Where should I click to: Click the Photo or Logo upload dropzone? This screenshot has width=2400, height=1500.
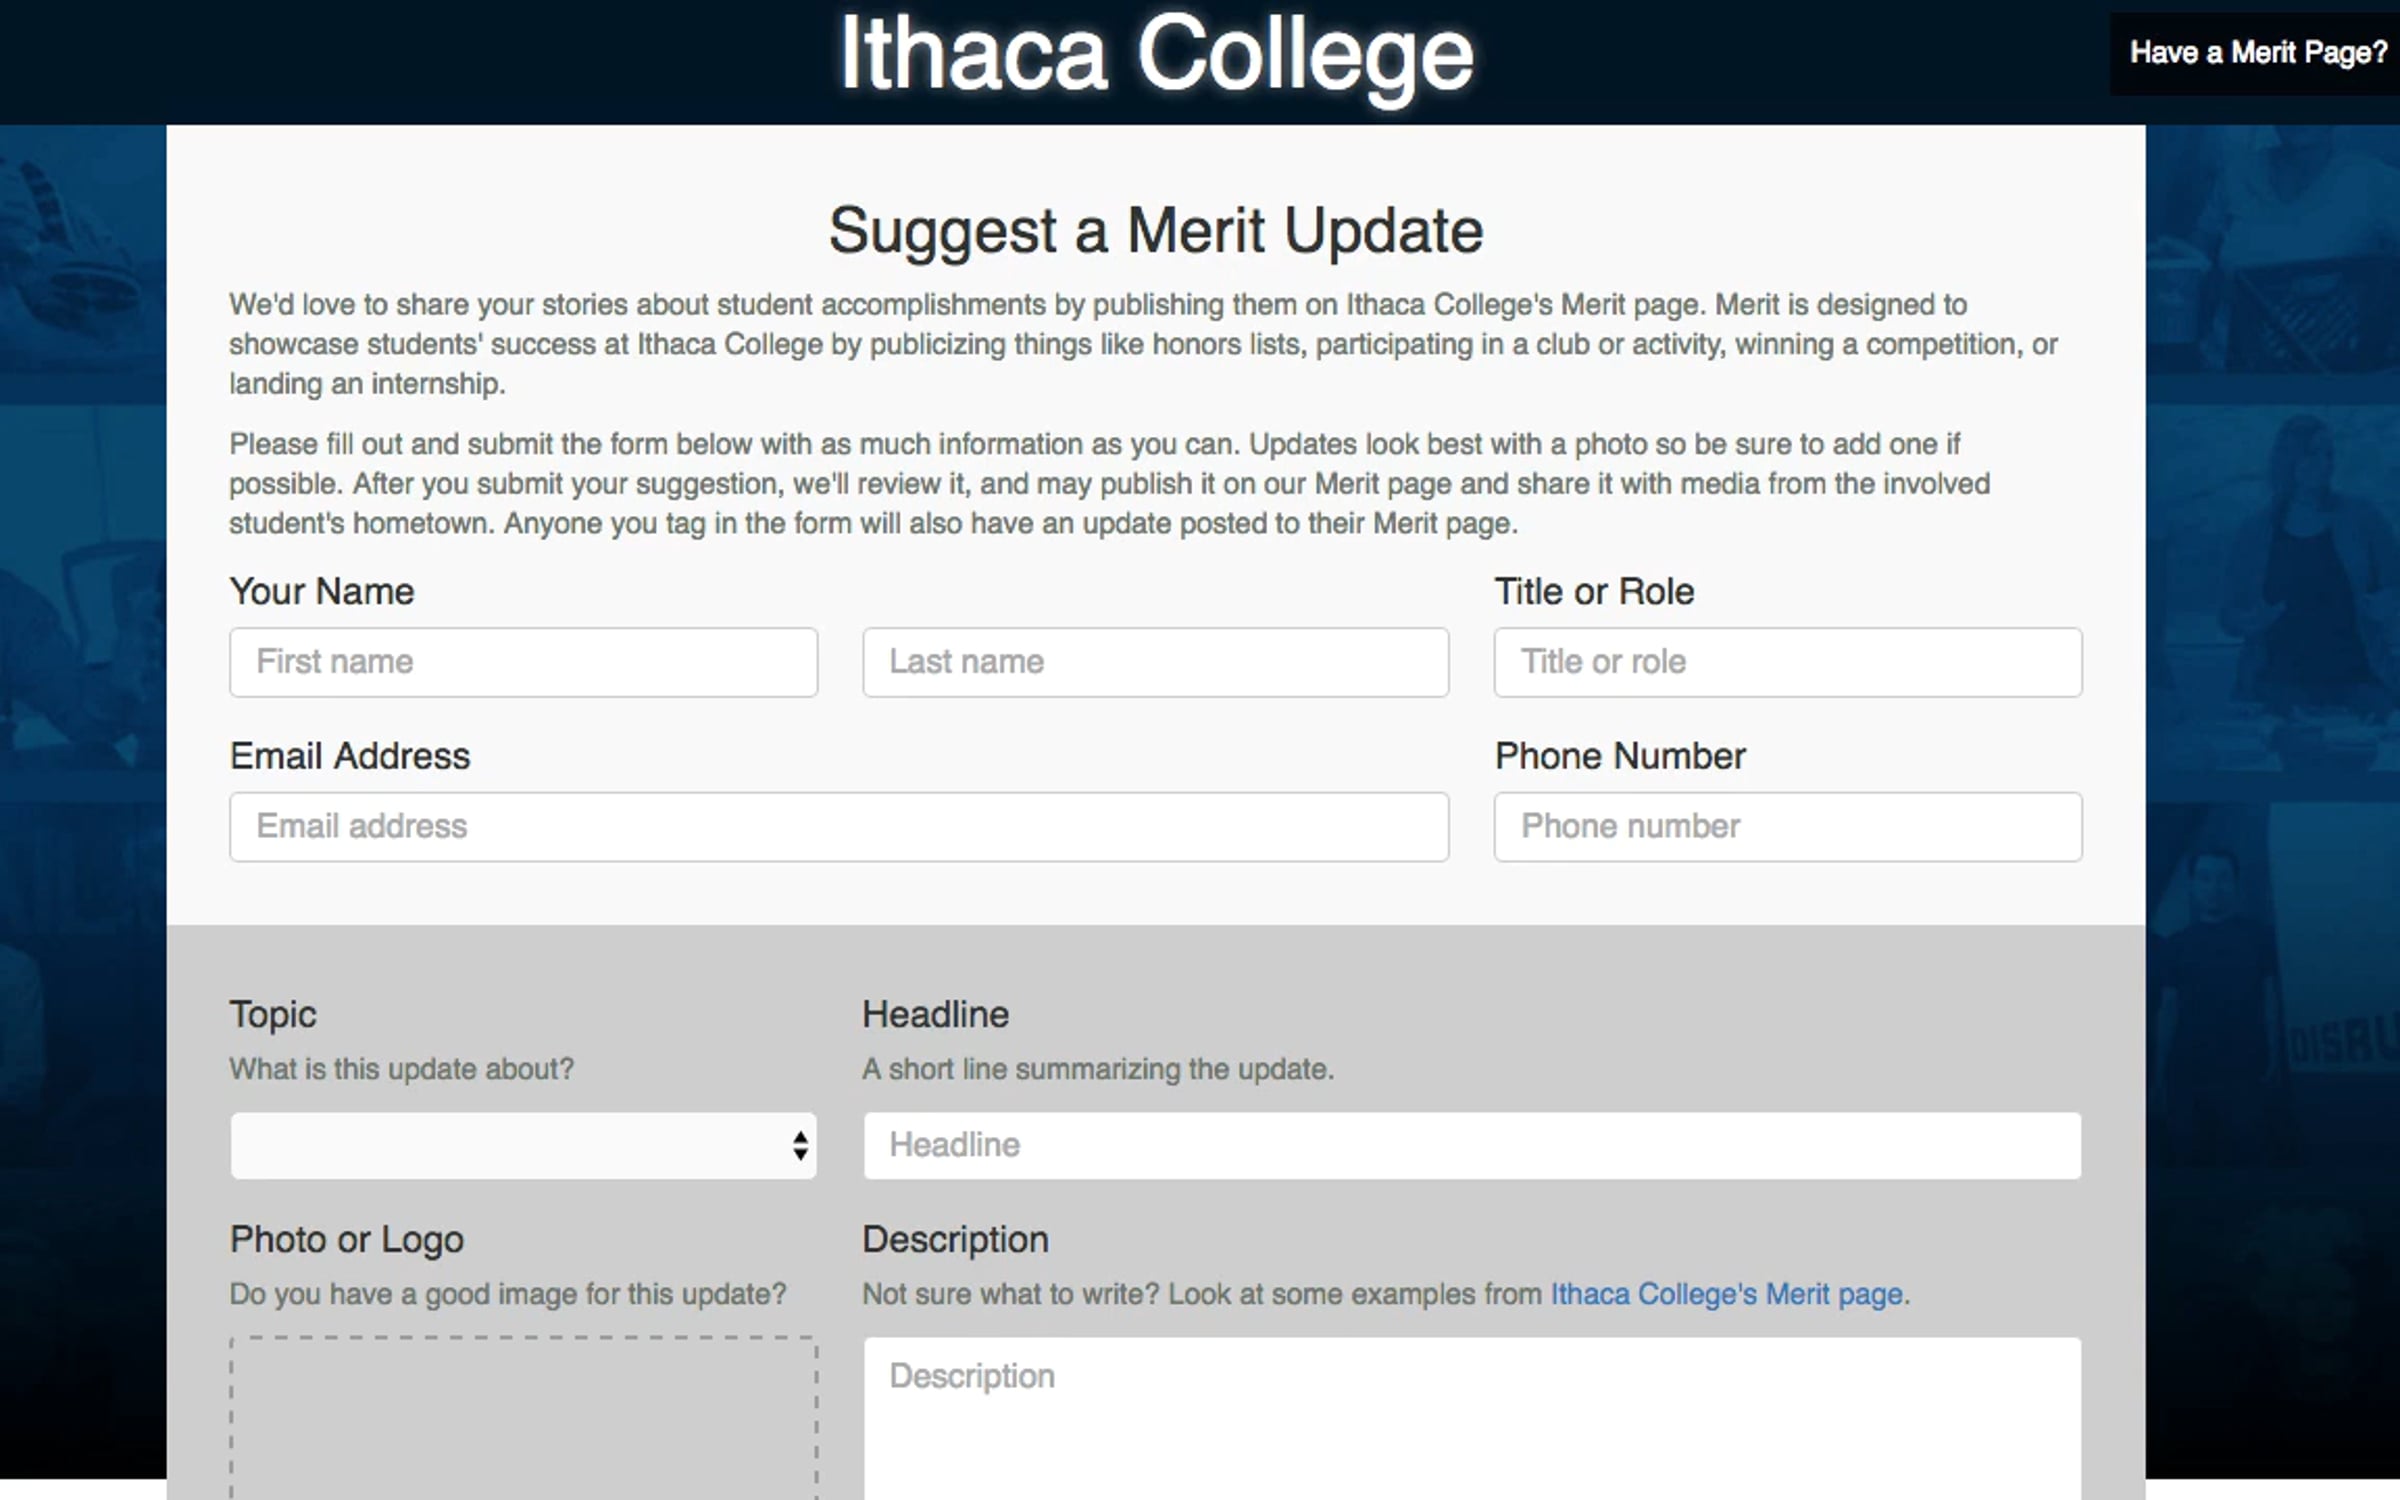coord(524,1418)
